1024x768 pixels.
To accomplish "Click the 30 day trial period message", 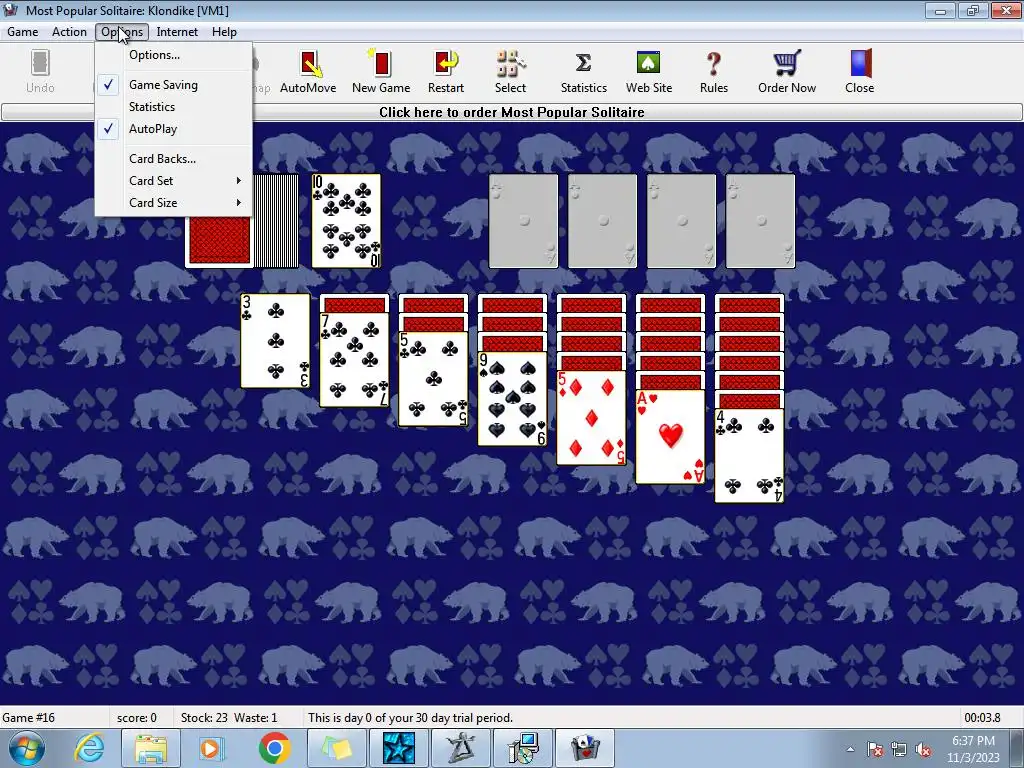I will click(410, 718).
